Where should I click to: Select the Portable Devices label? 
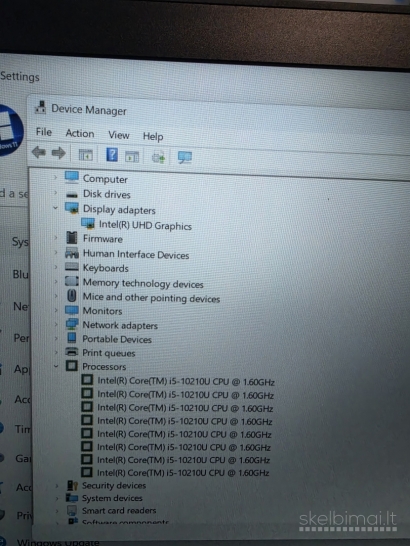pyautogui.click(x=117, y=339)
